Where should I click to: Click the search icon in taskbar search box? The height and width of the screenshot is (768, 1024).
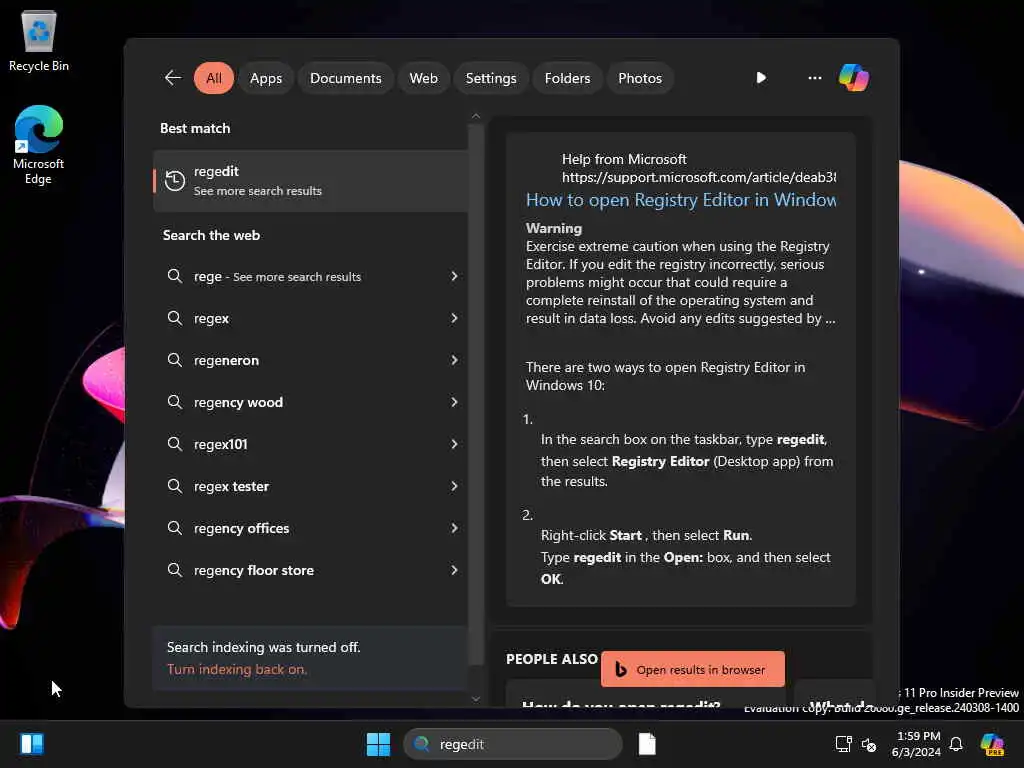pyautogui.click(x=422, y=744)
